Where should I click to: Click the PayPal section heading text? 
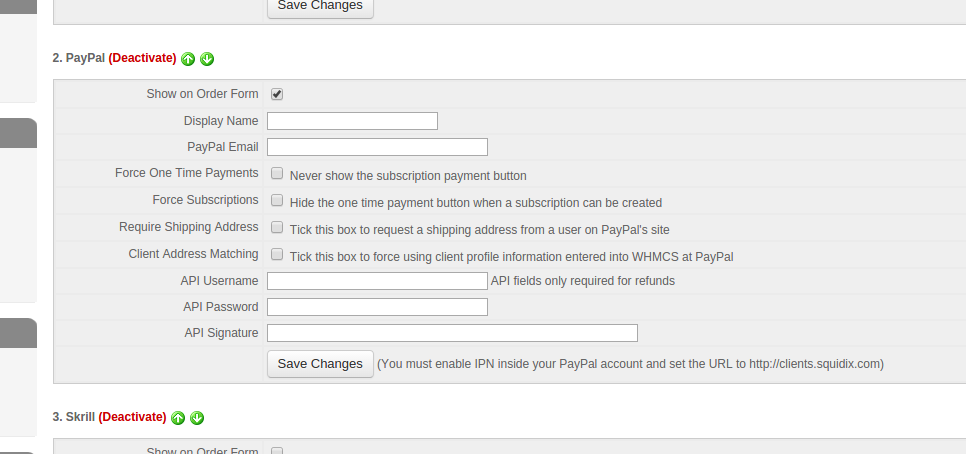coord(85,58)
